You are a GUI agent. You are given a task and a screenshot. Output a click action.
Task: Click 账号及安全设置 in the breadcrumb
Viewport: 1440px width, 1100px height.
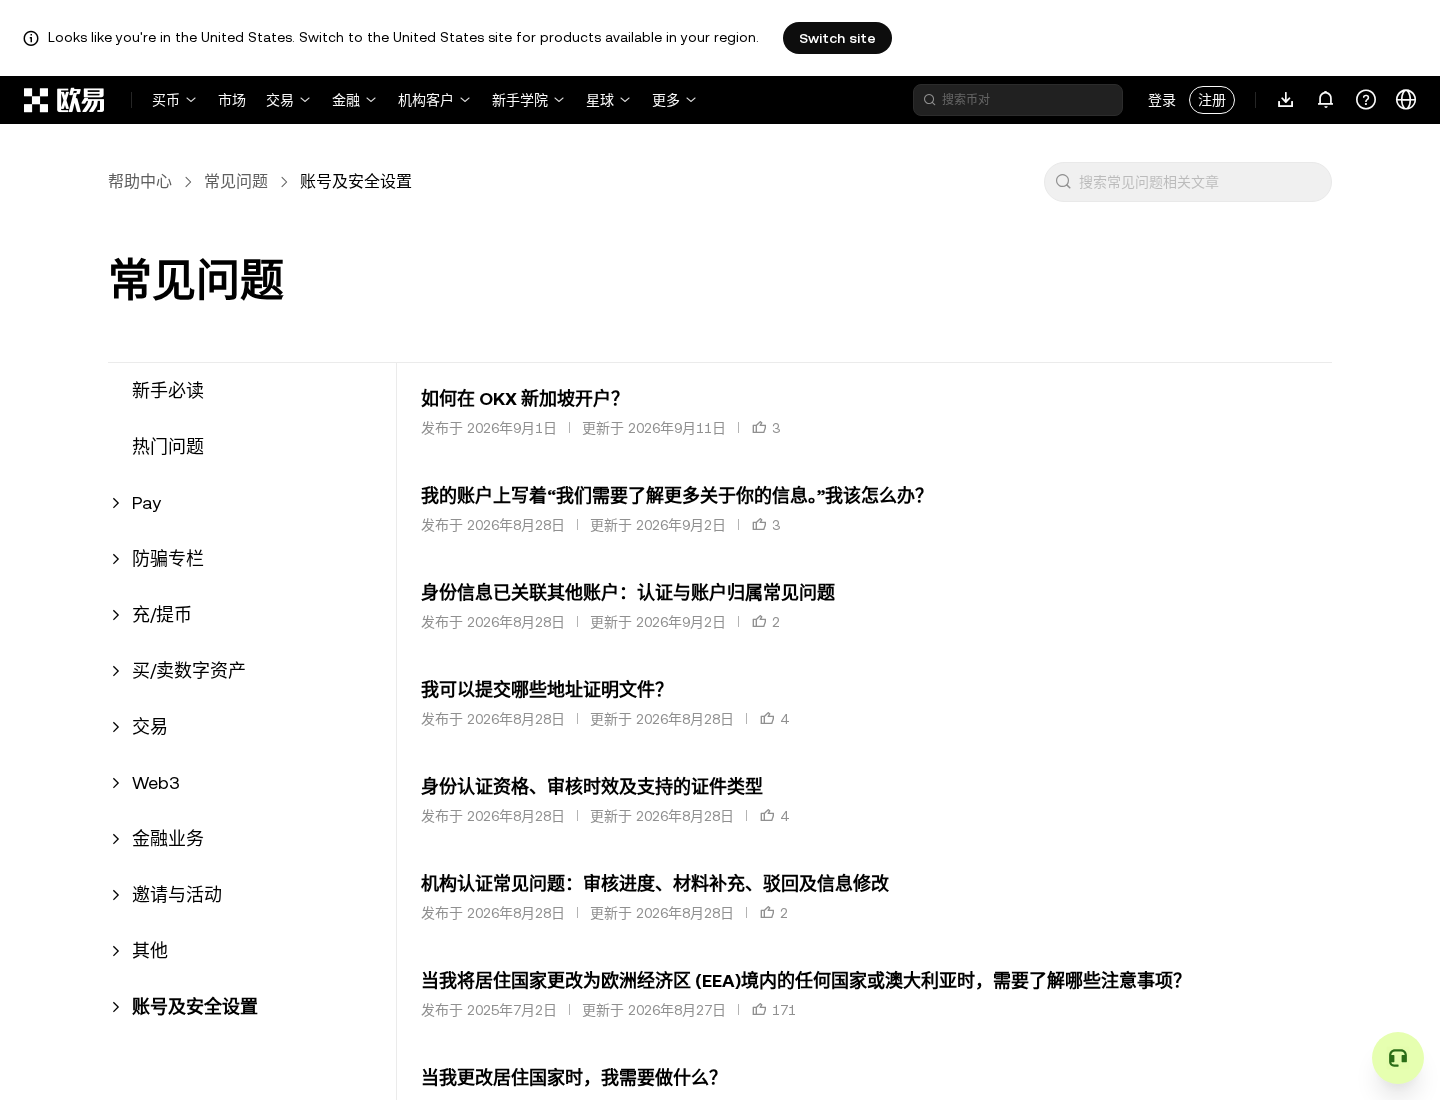[x=356, y=181]
